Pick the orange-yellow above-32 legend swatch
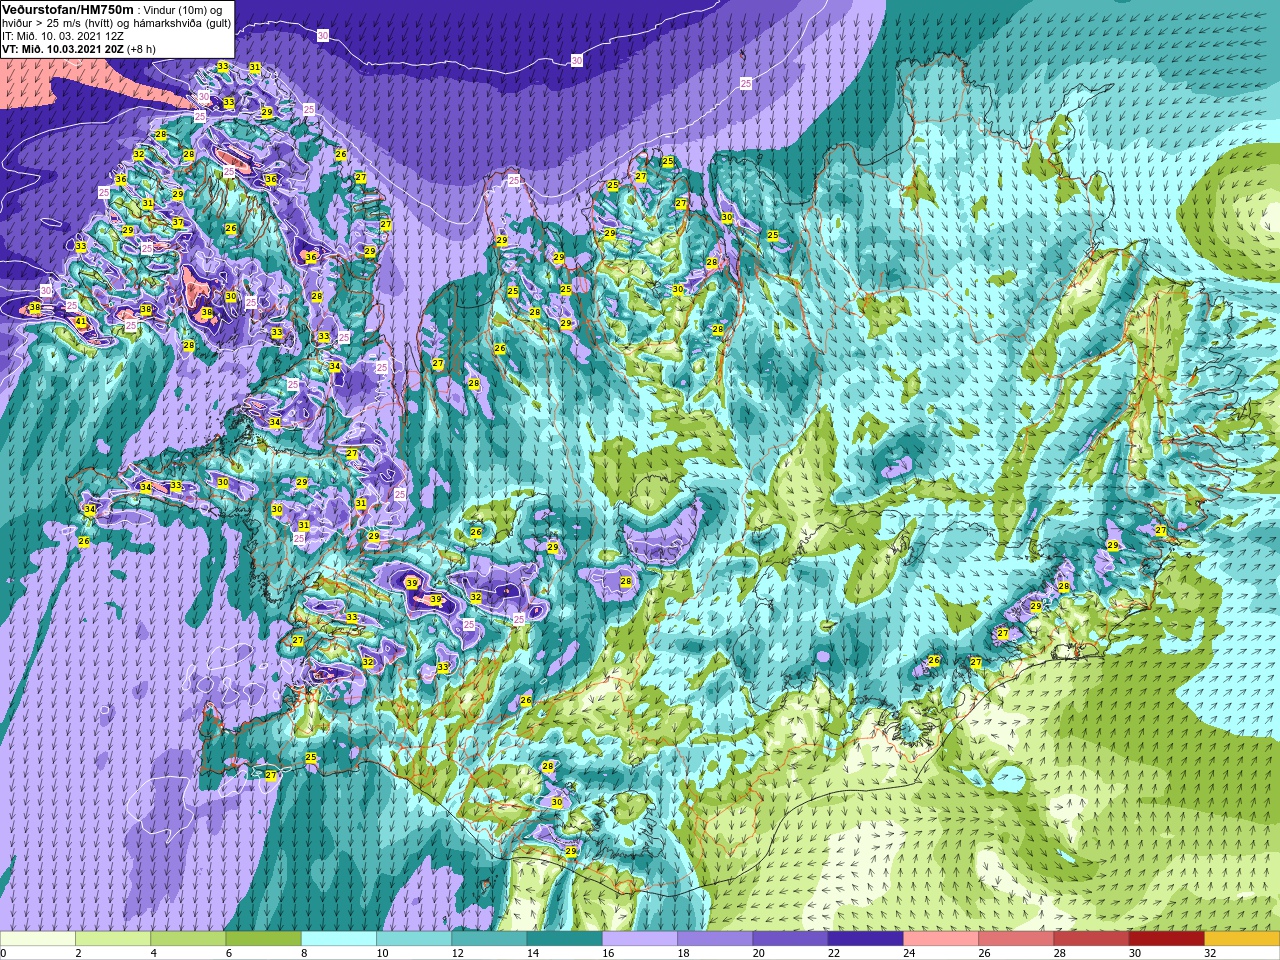1280x960 pixels. coord(1242,939)
